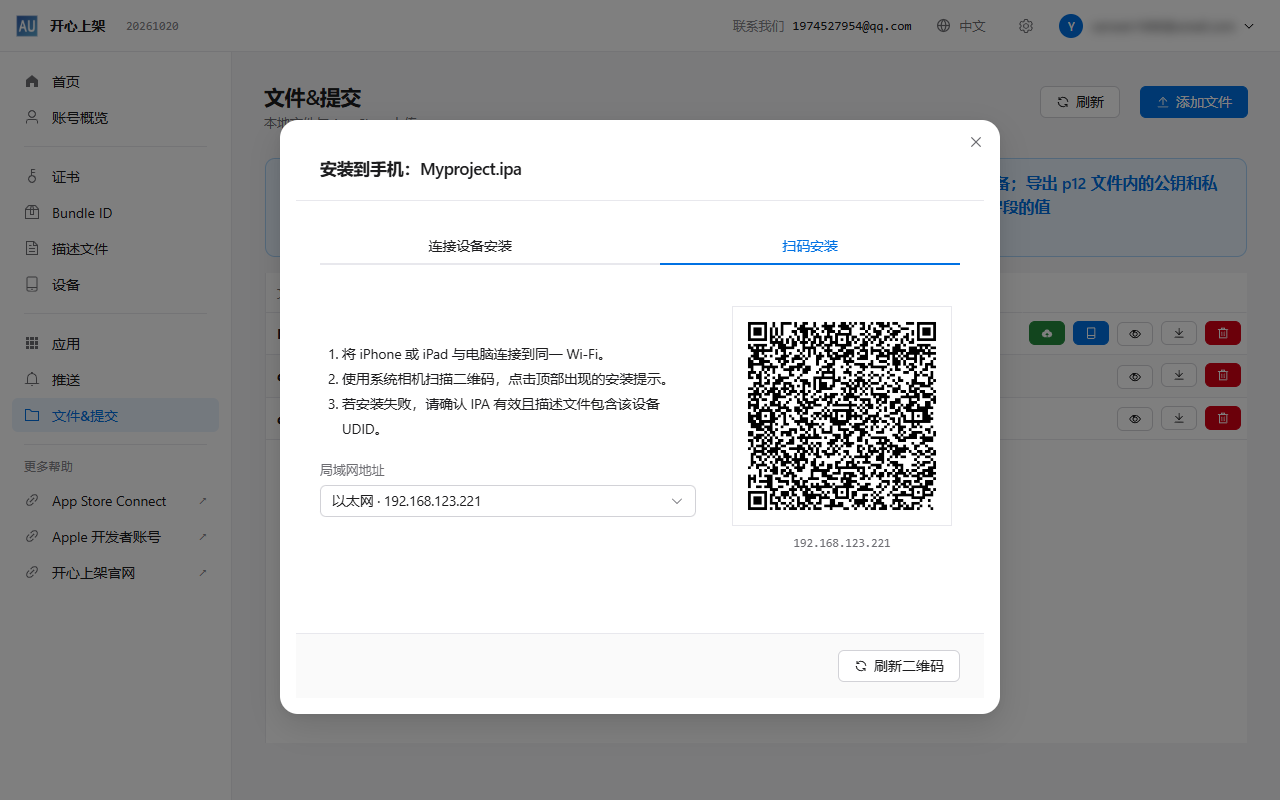
Task: Click the red trash icon in the middle file row
Action: pyautogui.click(x=1223, y=376)
